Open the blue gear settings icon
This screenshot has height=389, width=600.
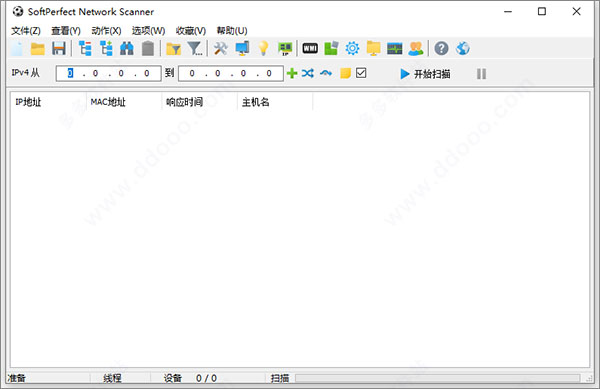pyautogui.click(x=352, y=49)
